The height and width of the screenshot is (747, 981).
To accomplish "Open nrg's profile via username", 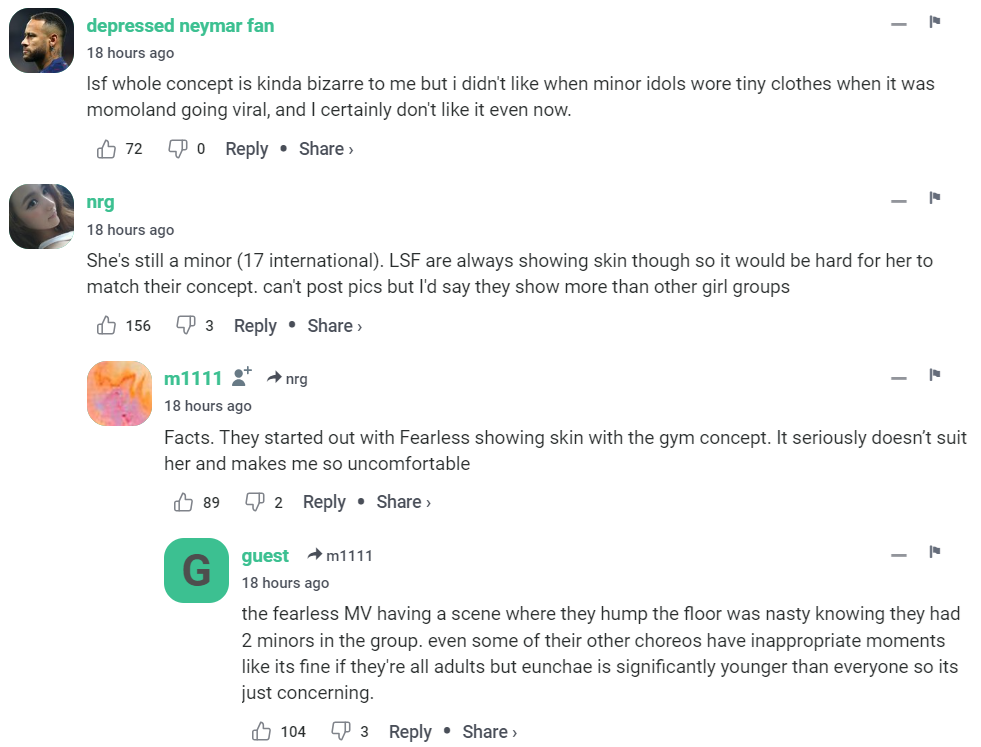I will coord(100,202).
